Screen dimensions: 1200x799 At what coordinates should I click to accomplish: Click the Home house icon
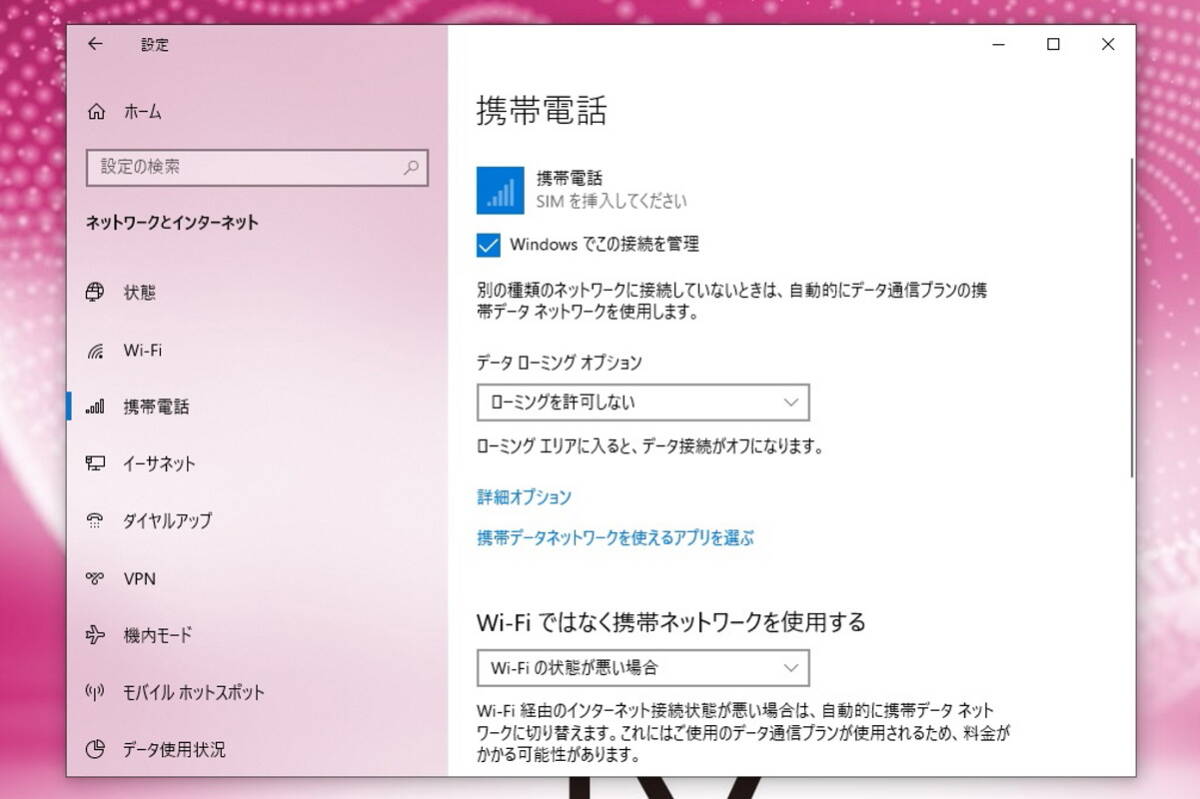(96, 111)
